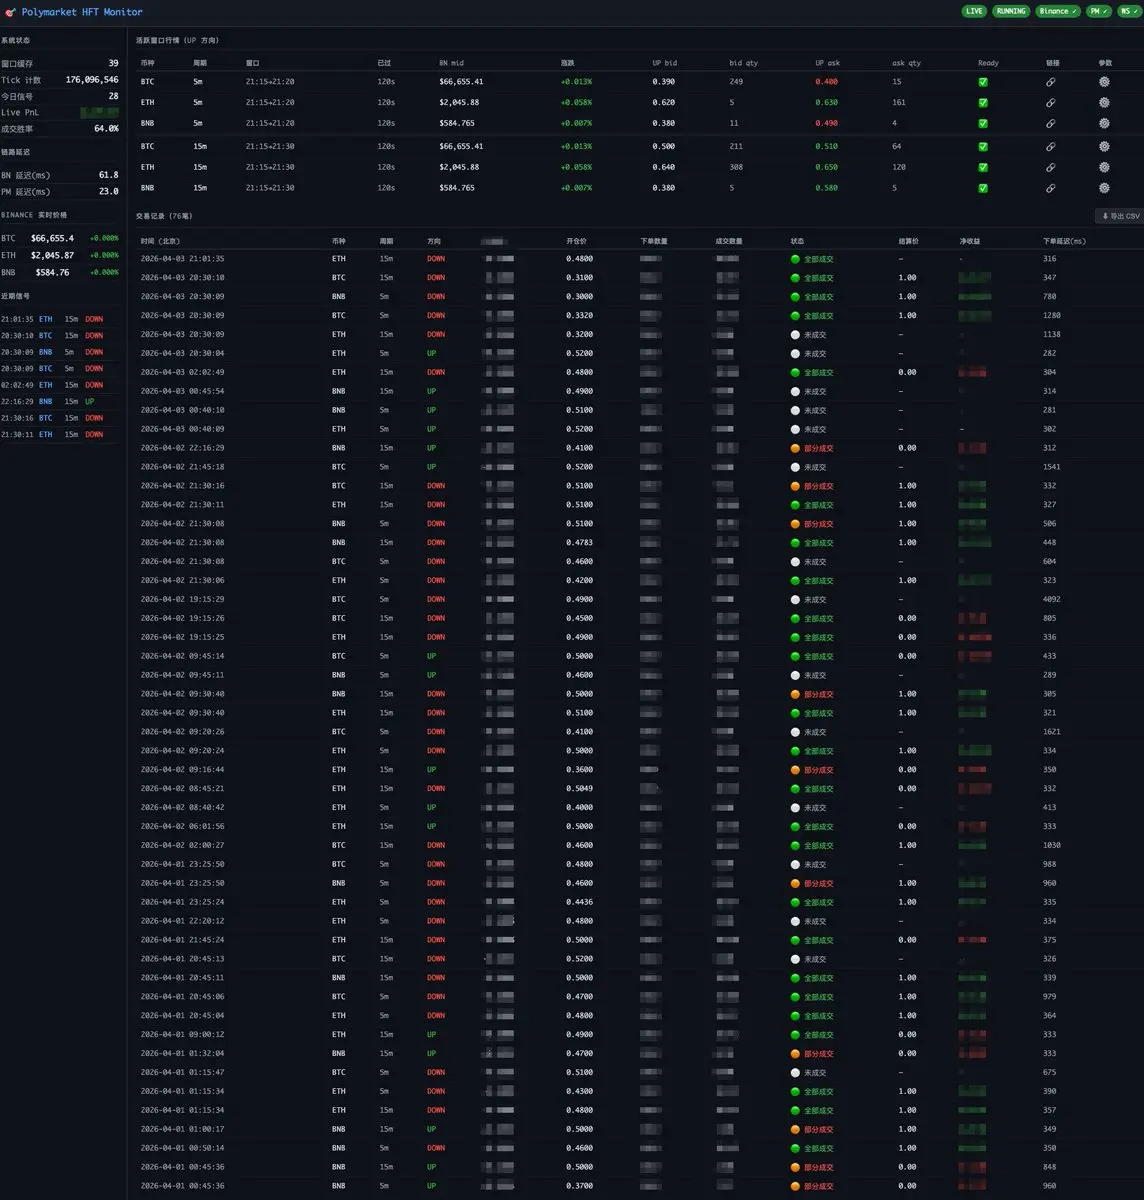This screenshot has height=1200, width=1144.
Task: Open the link icon for BTC 5m row
Action: [x=1050, y=82]
